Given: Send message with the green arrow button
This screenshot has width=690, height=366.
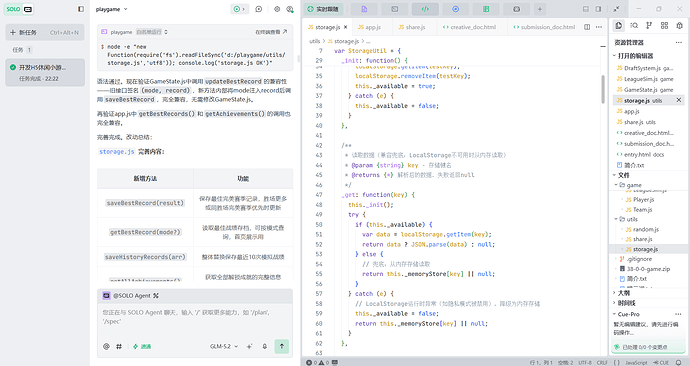Looking at the screenshot, I should click(x=282, y=346).
